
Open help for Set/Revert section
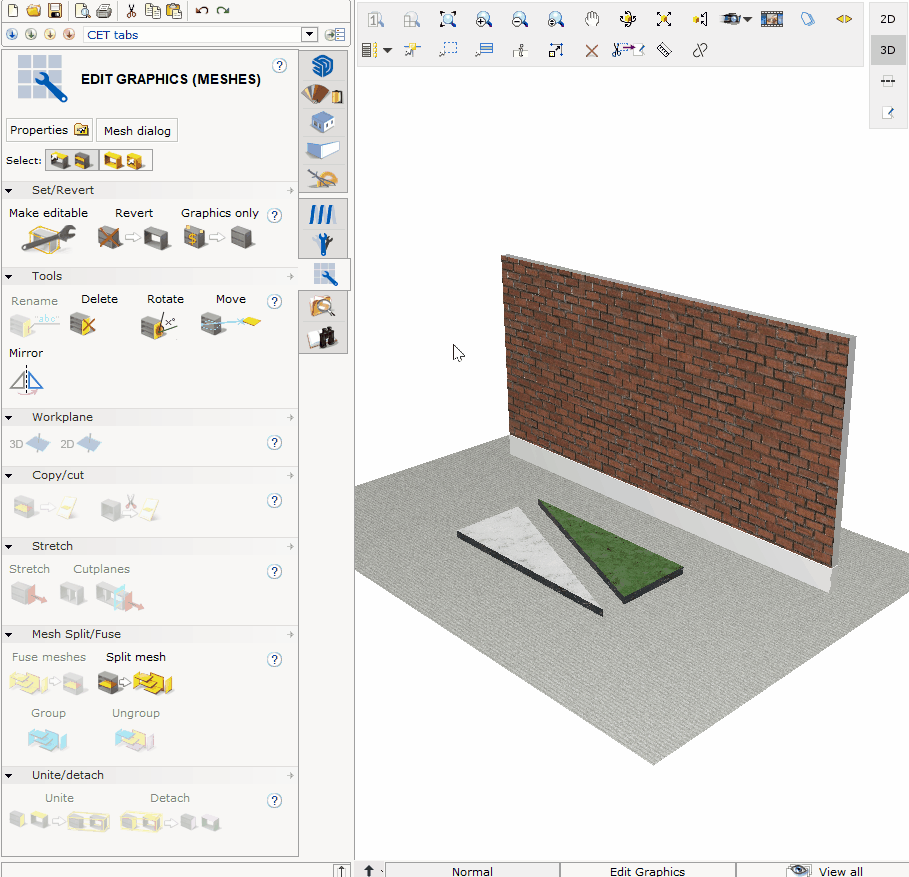pyautogui.click(x=275, y=215)
